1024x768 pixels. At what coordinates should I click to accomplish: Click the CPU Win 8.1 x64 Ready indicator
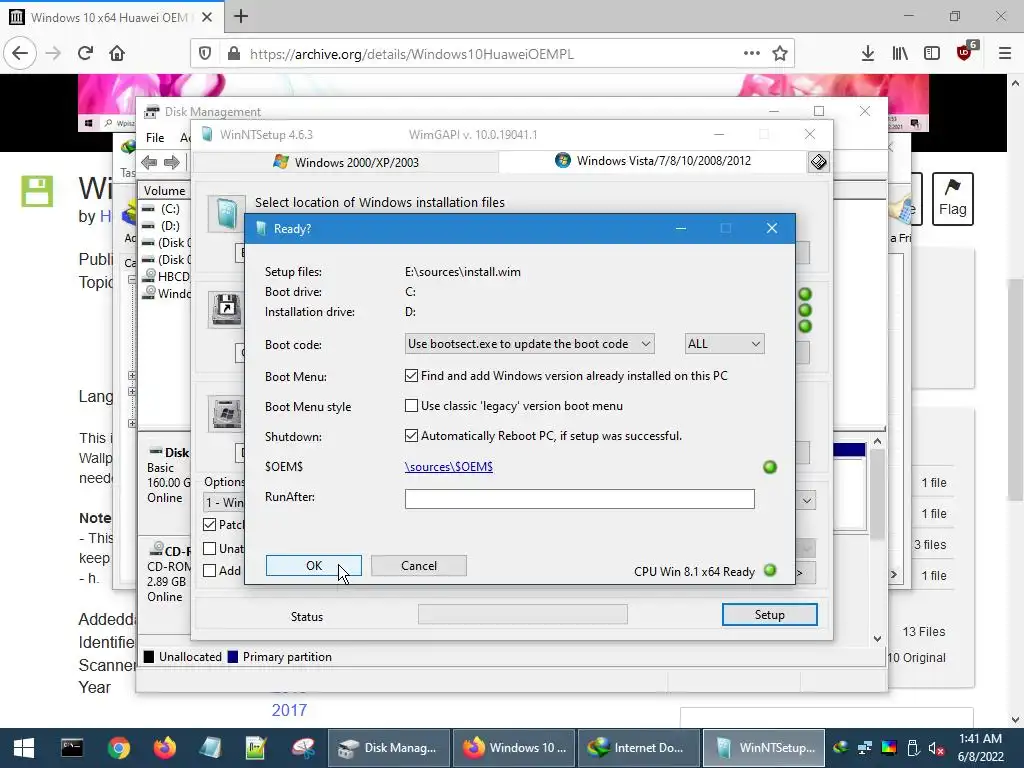tap(770, 570)
